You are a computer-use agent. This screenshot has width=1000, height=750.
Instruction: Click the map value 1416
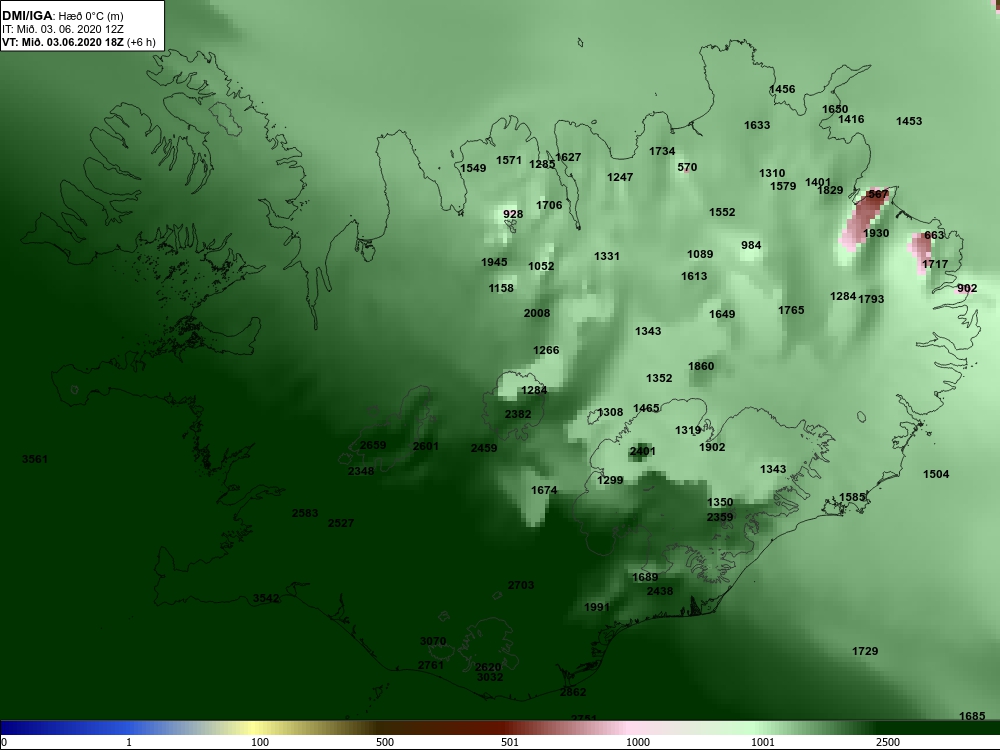(x=851, y=119)
